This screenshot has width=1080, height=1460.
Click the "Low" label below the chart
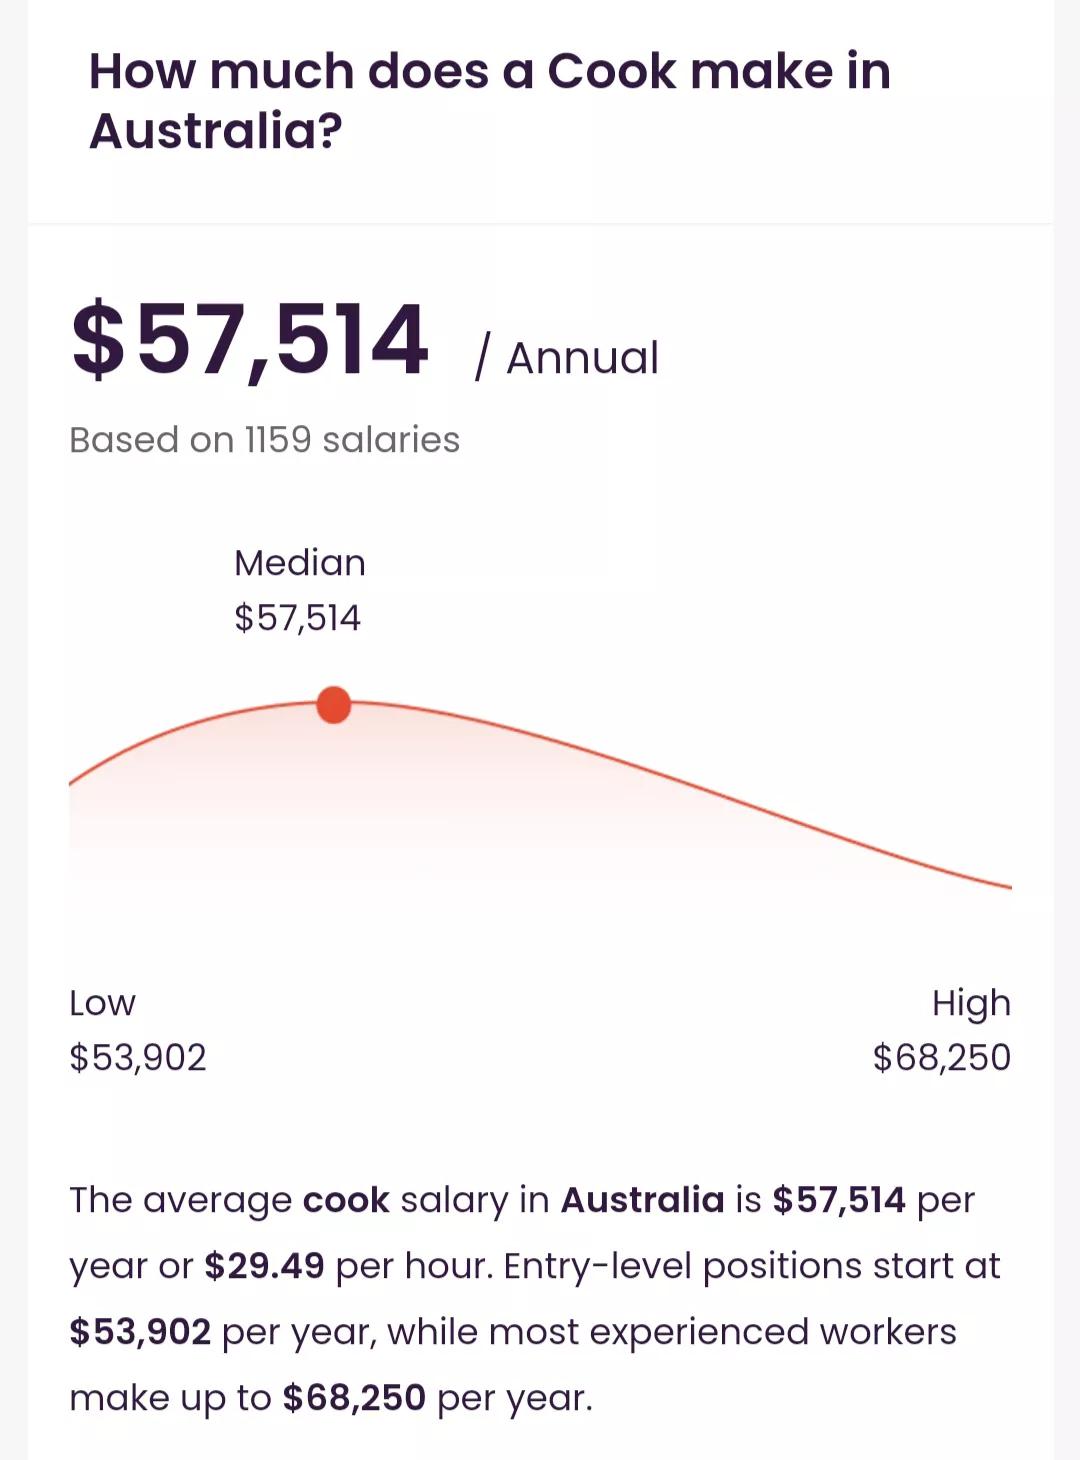click(102, 1003)
